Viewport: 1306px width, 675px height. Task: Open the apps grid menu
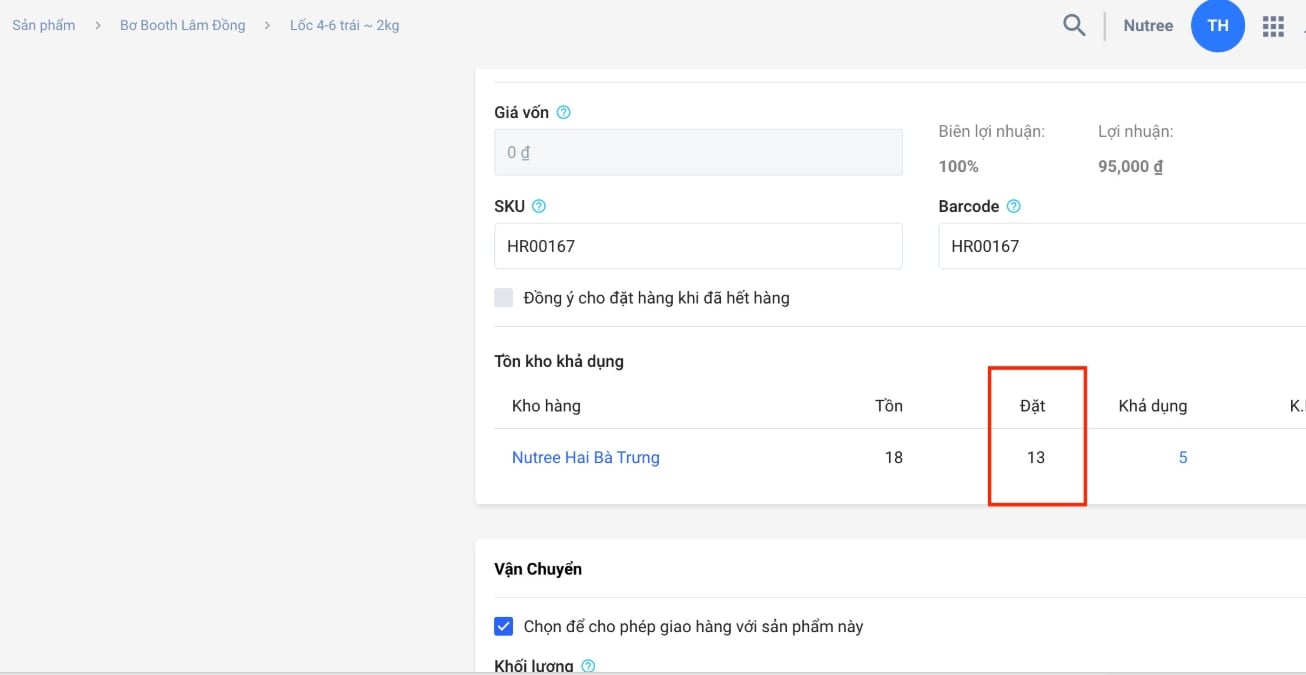(x=1273, y=26)
